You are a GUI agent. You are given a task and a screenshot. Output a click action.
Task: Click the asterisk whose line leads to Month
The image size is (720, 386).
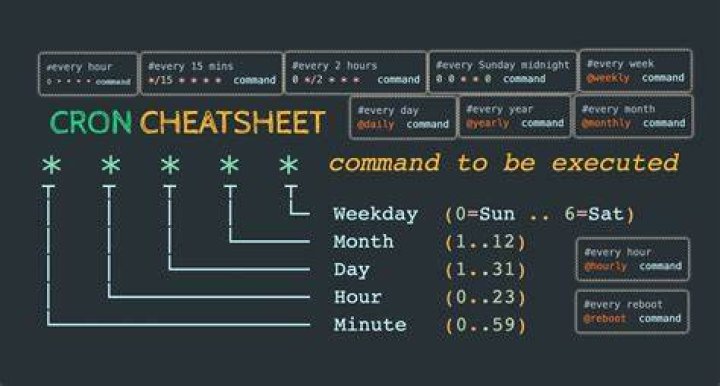pos(229,165)
